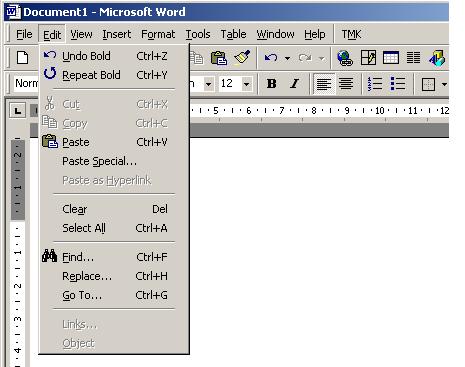The width and height of the screenshot is (465, 367).
Task: Select Paste in the Edit menu
Action: click(114, 142)
